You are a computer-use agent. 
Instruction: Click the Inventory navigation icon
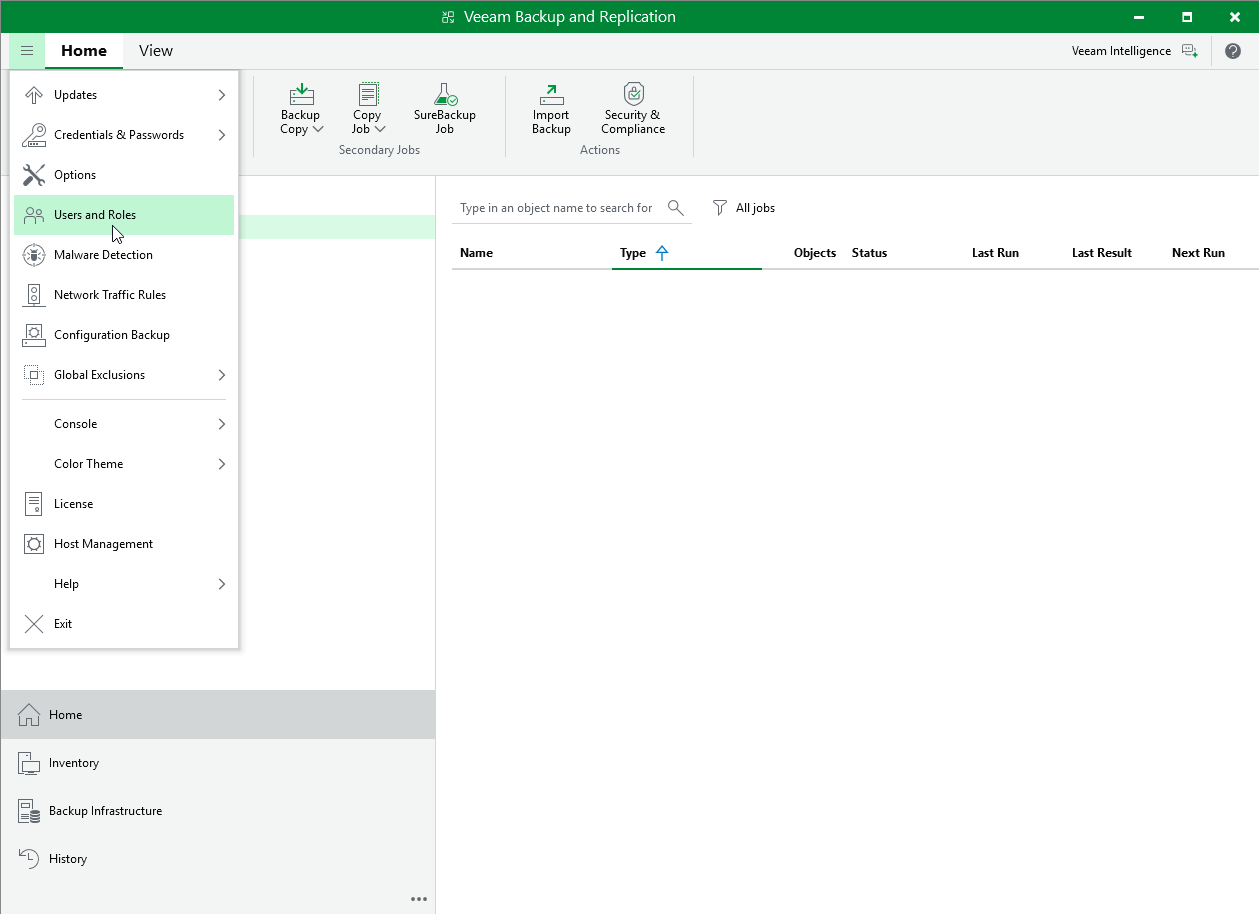29,763
